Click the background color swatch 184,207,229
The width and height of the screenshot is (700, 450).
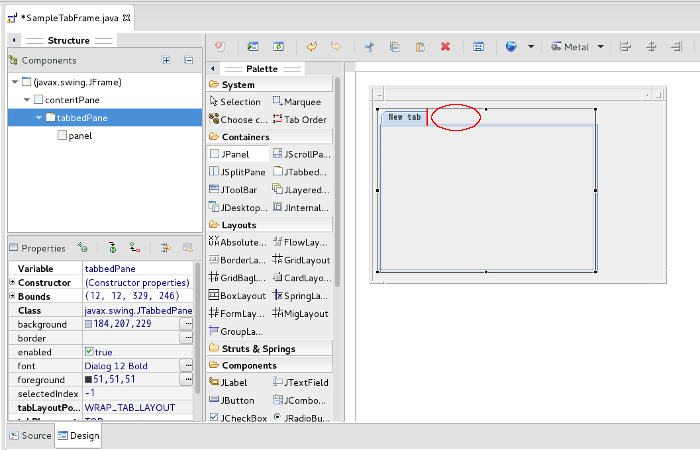pos(88,324)
